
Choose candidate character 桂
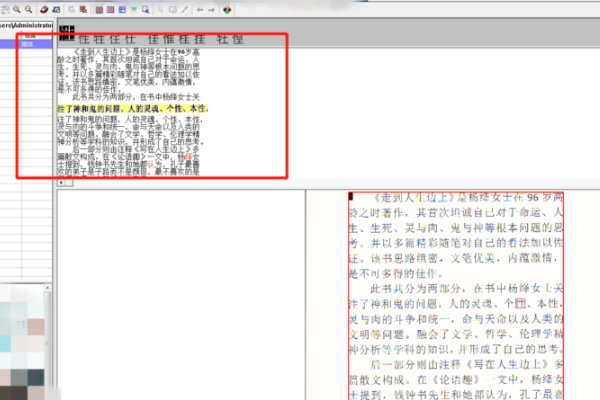(x=184, y=39)
